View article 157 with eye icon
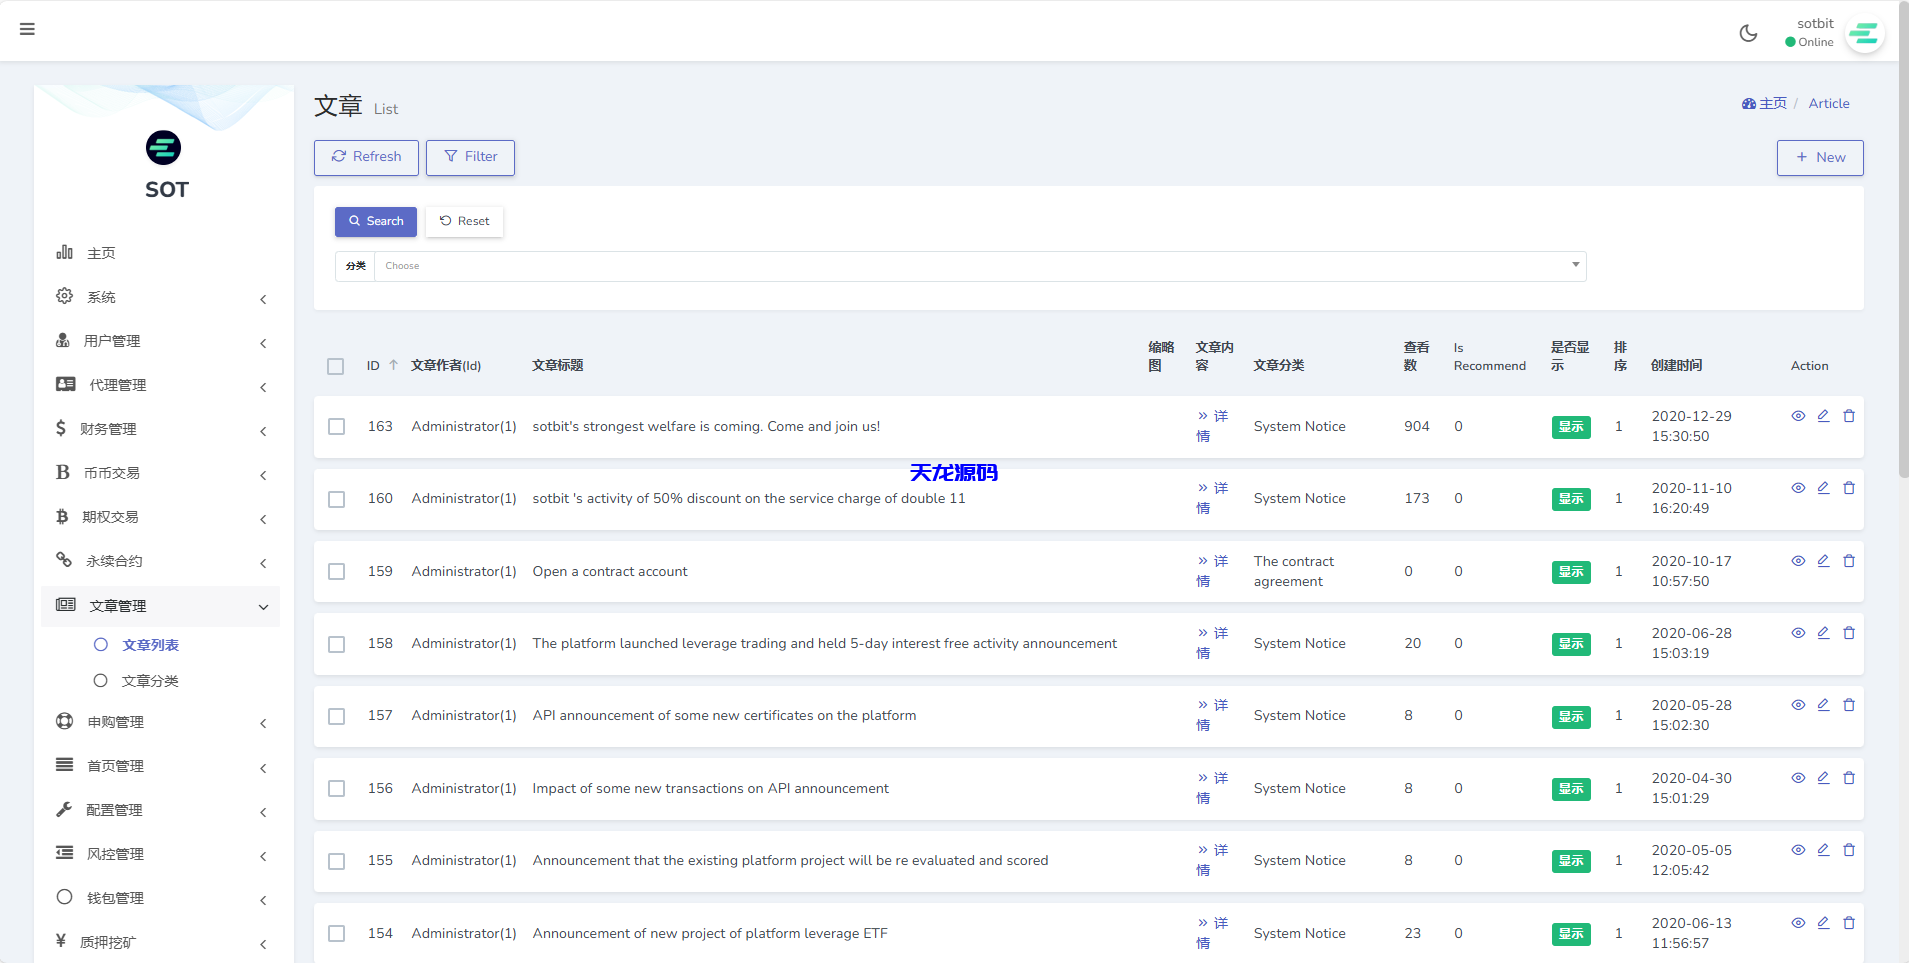The height and width of the screenshot is (963, 1909). click(1798, 705)
